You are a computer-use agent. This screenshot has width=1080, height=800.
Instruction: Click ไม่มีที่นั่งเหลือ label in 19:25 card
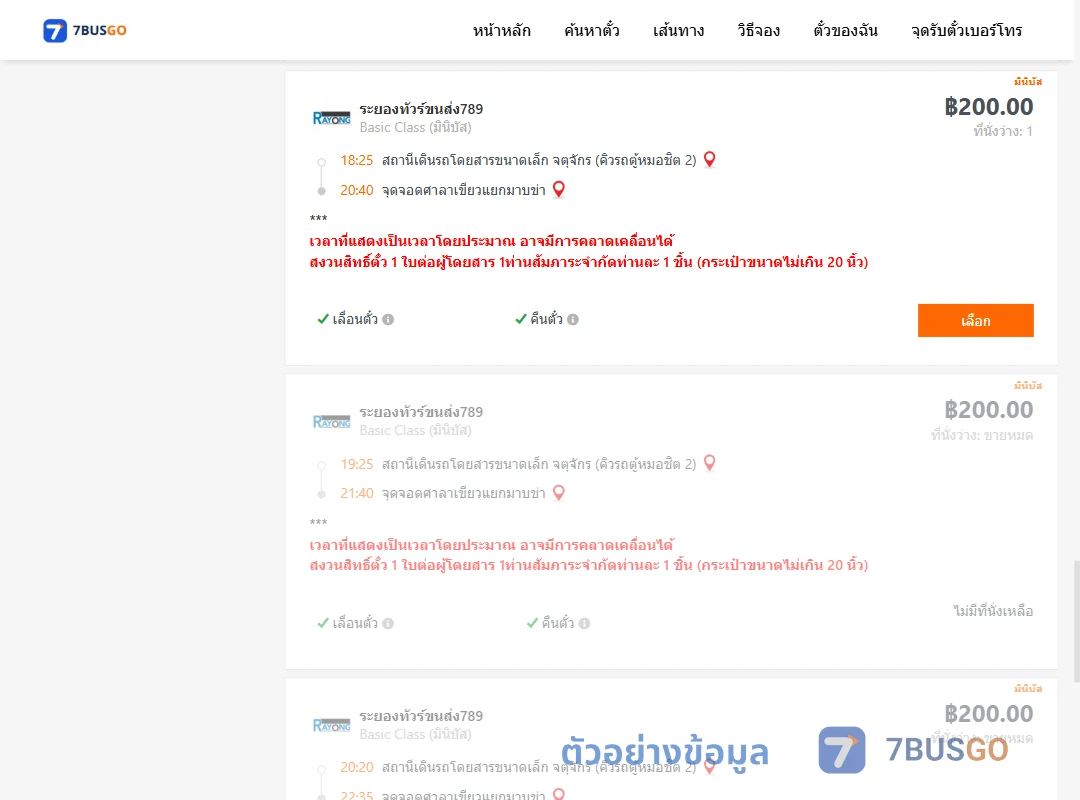[993, 611]
